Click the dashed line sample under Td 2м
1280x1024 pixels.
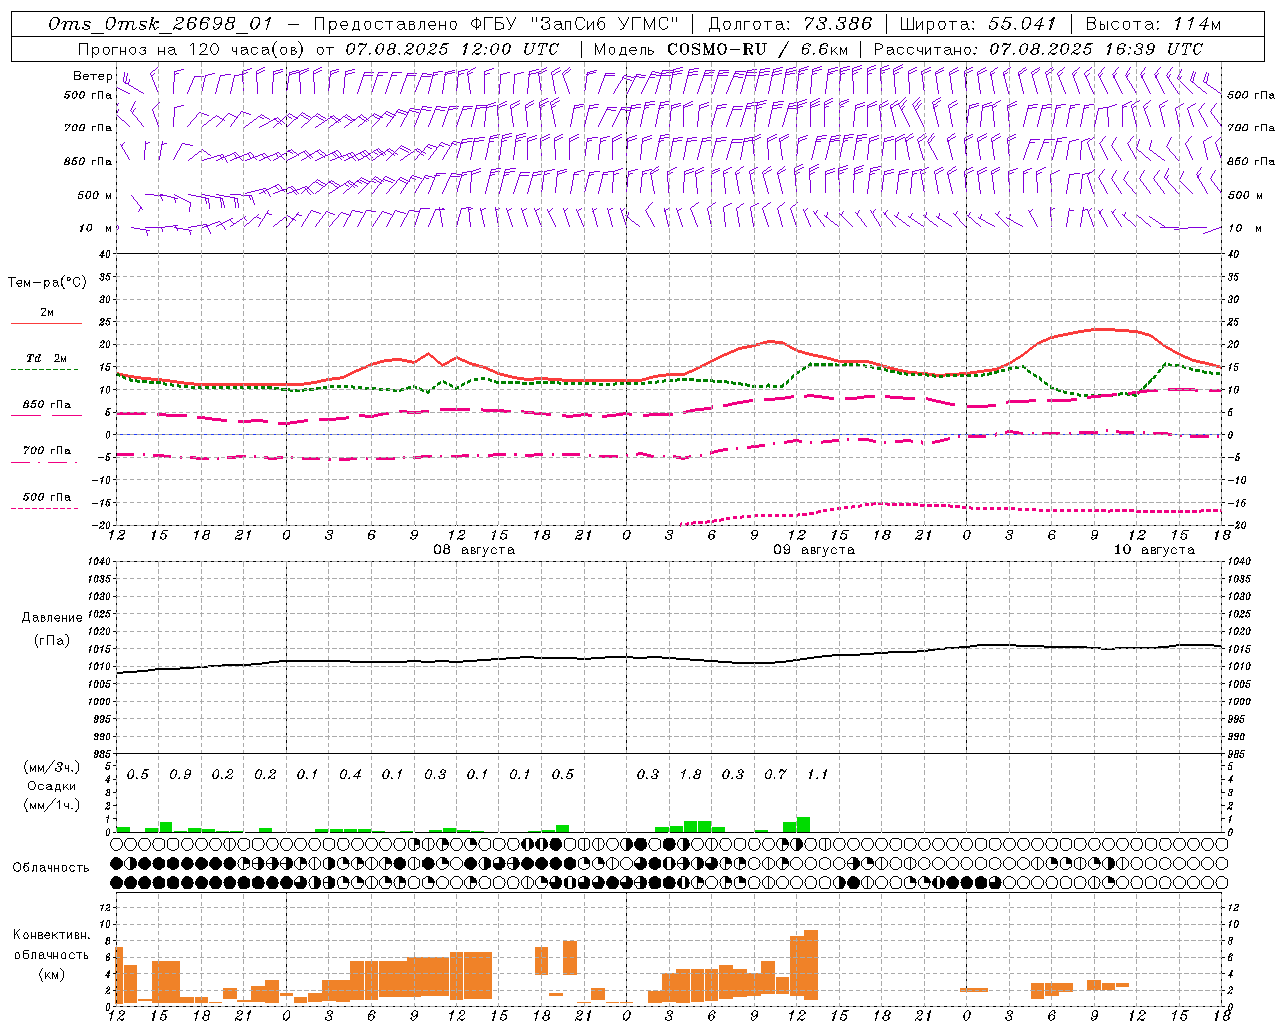pyautogui.click(x=45, y=370)
